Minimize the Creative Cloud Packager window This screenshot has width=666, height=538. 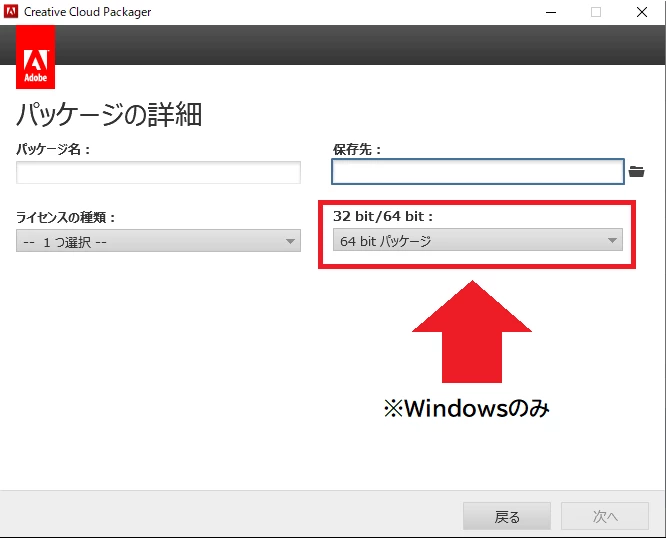pyautogui.click(x=551, y=12)
